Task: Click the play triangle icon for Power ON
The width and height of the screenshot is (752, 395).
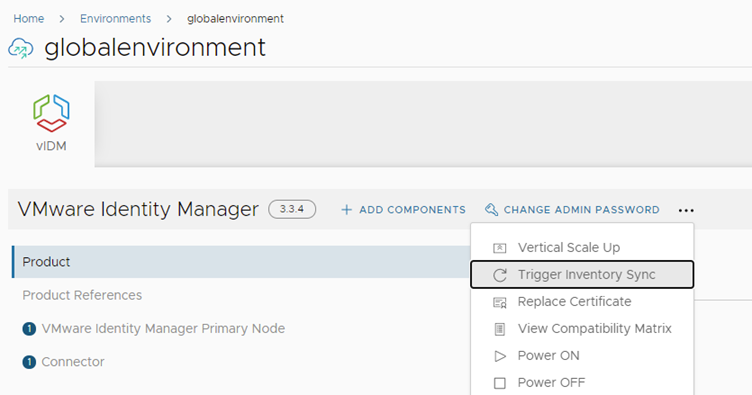Action: point(500,356)
